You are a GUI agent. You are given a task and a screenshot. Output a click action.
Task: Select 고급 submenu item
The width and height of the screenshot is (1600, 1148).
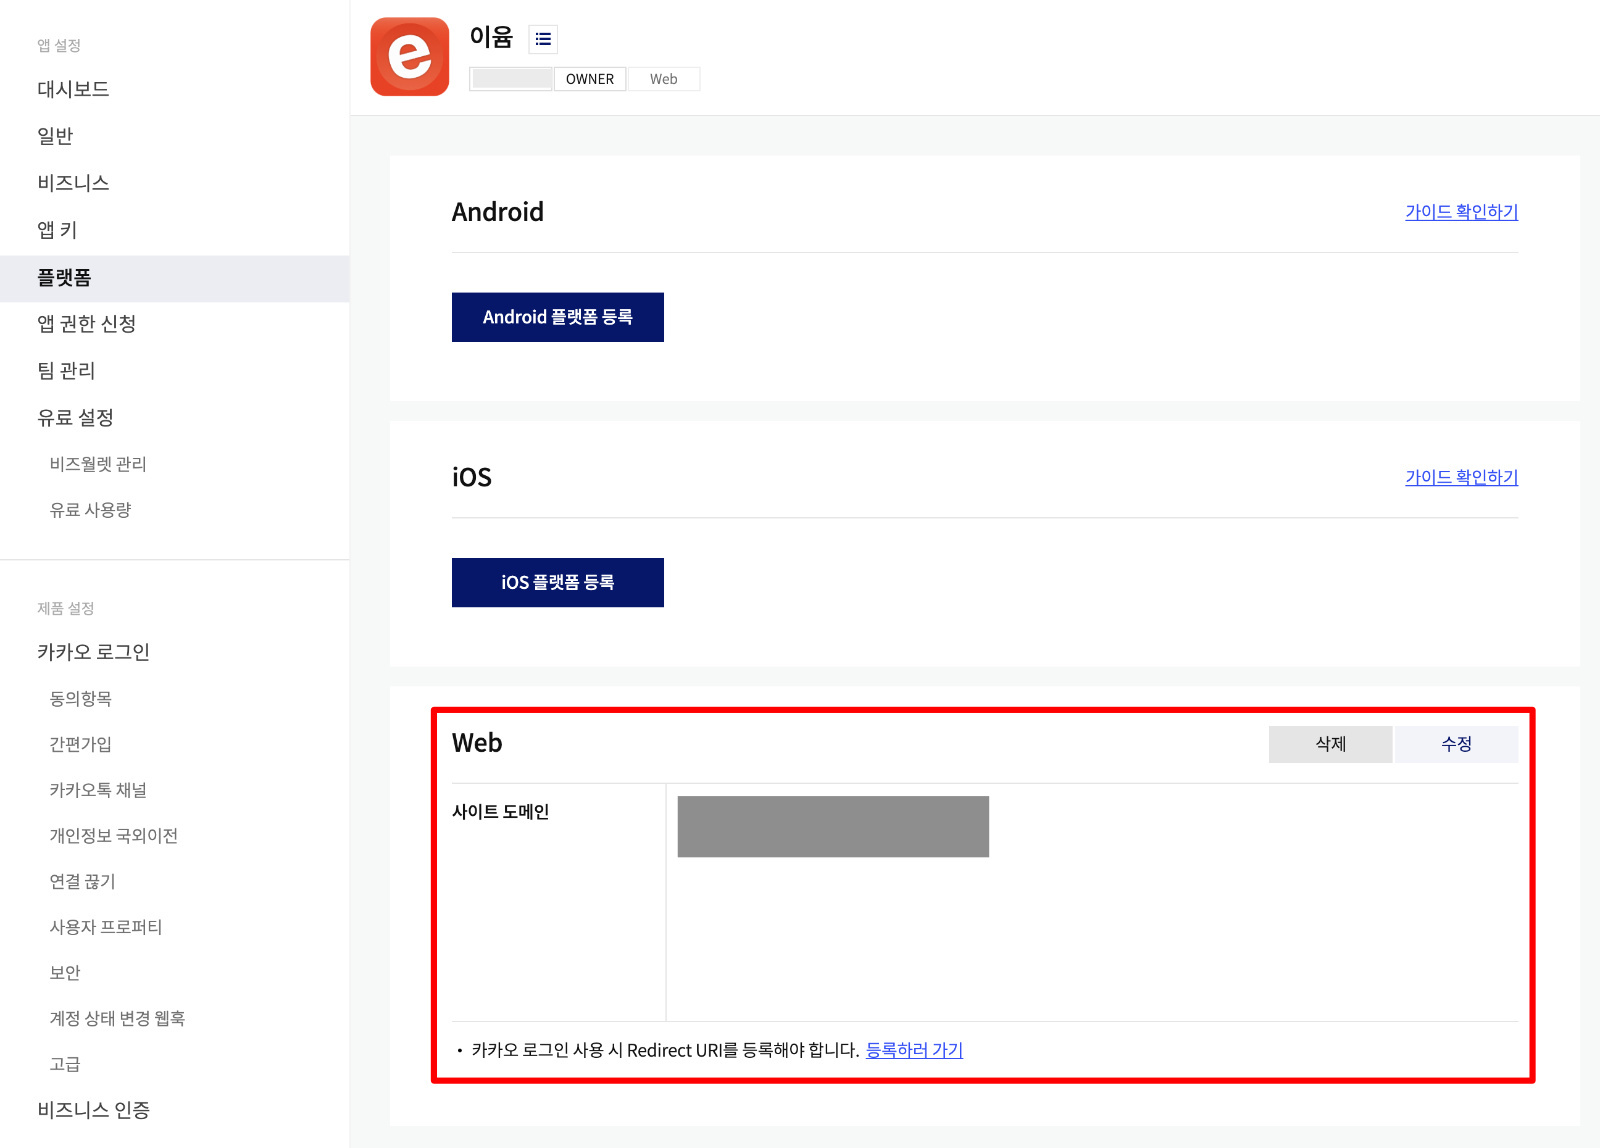pos(65,1065)
